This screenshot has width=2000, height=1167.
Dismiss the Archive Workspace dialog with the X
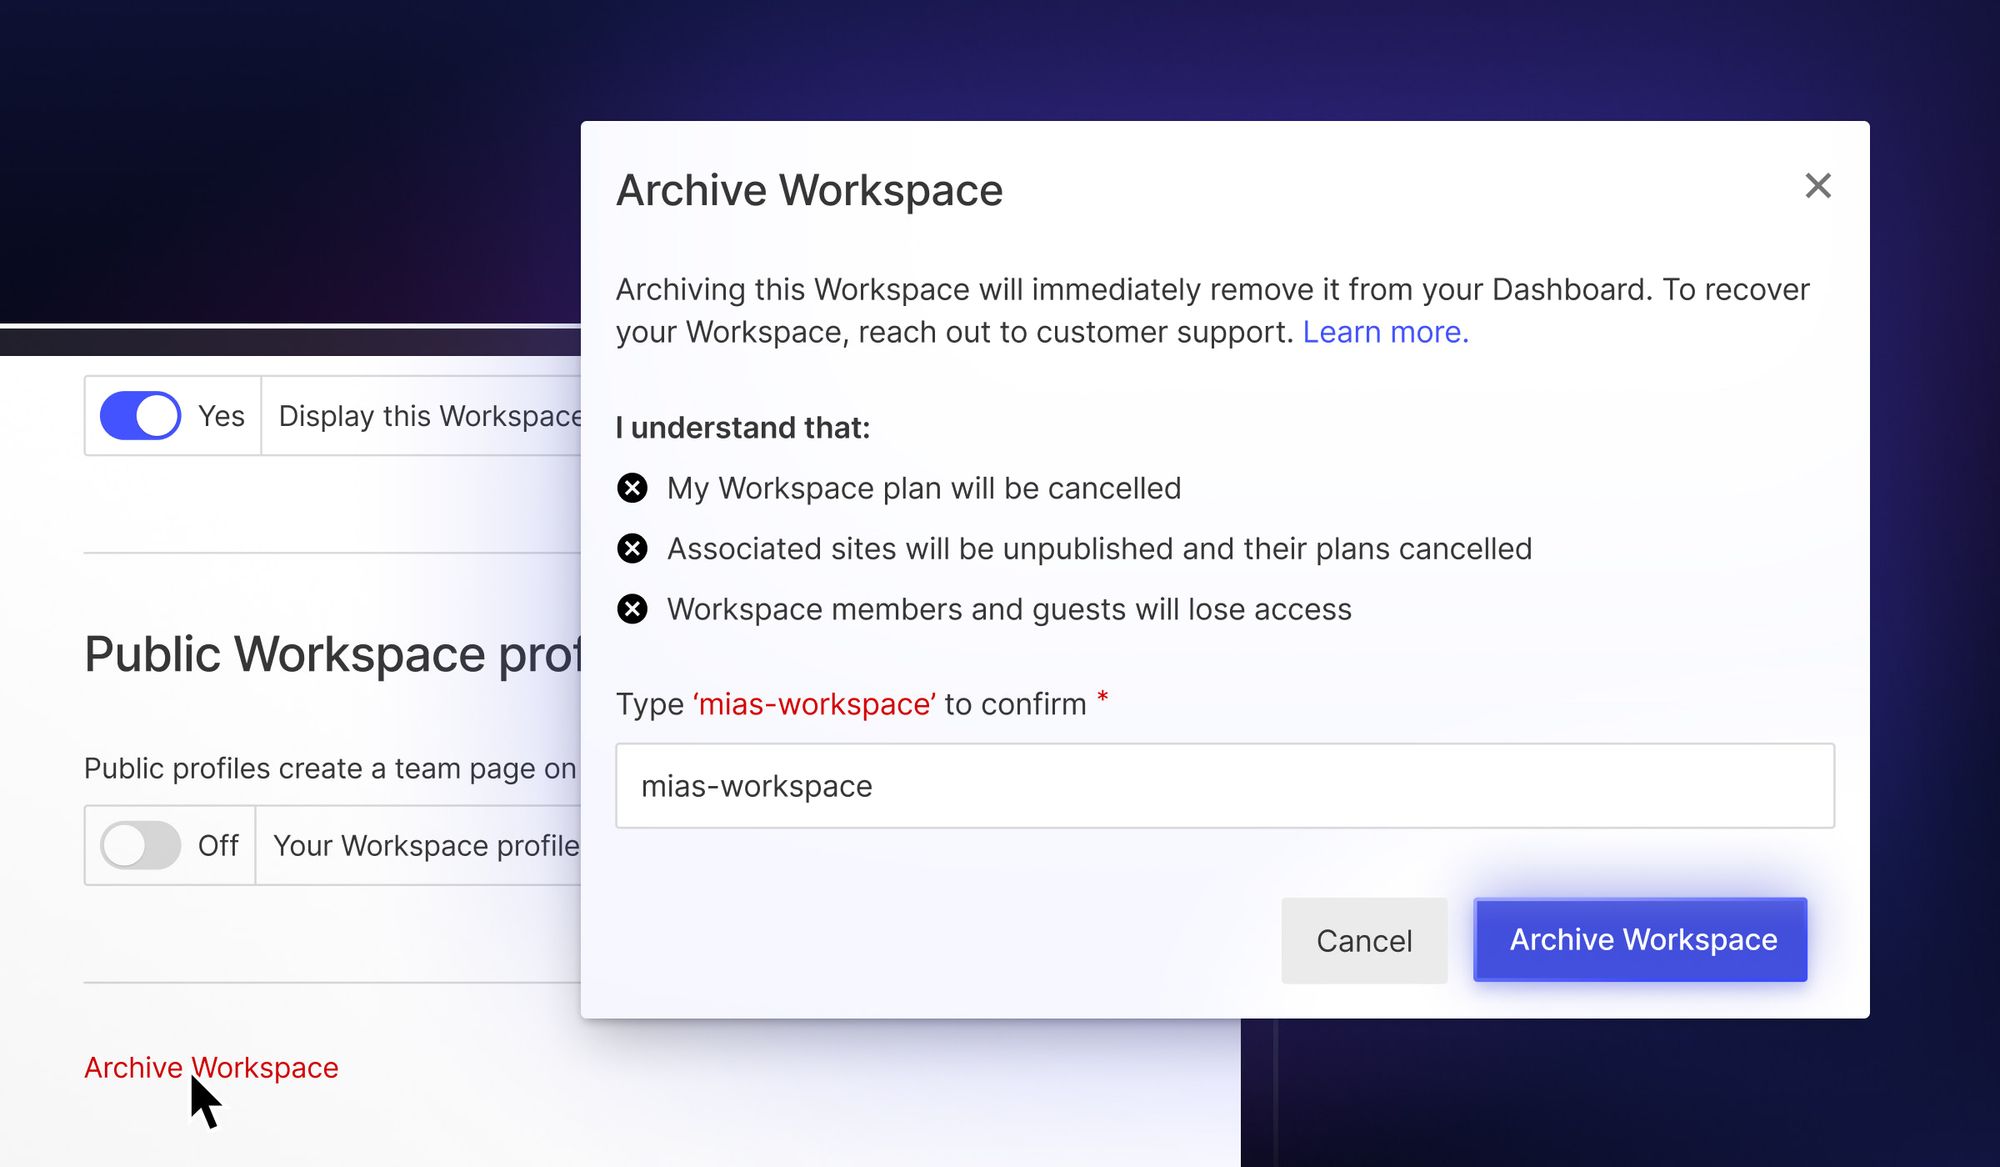pos(1819,187)
